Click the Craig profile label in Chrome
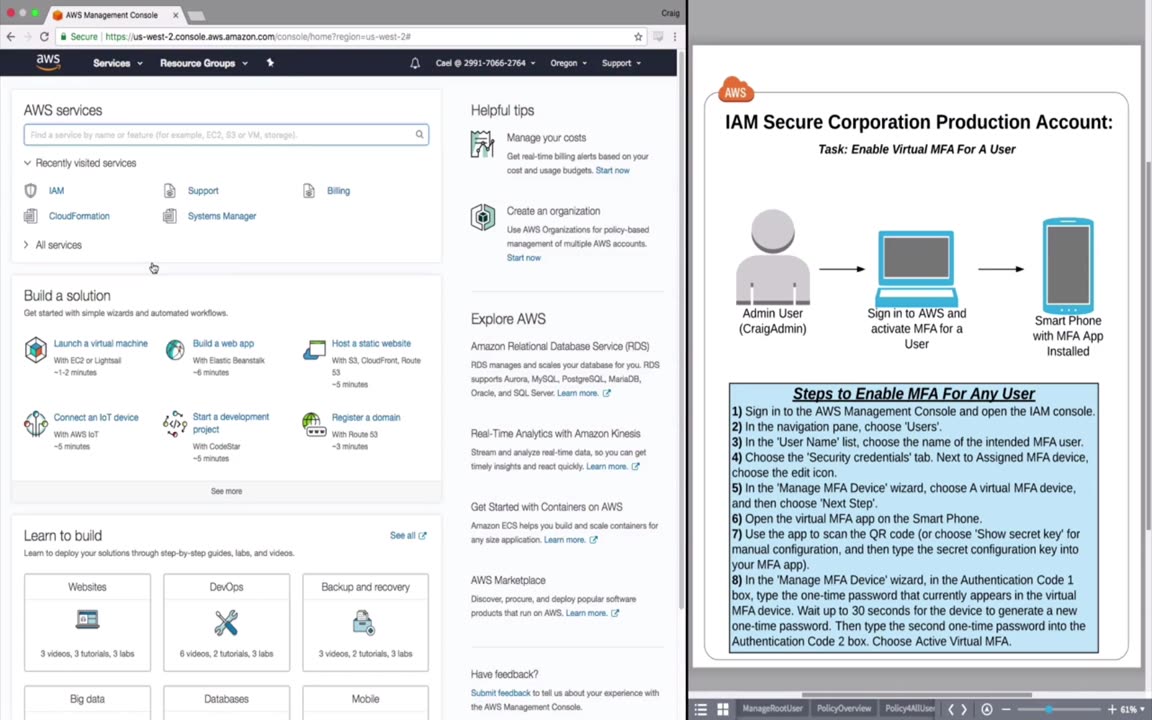The height and width of the screenshot is (720, 1152). (670, 12)
